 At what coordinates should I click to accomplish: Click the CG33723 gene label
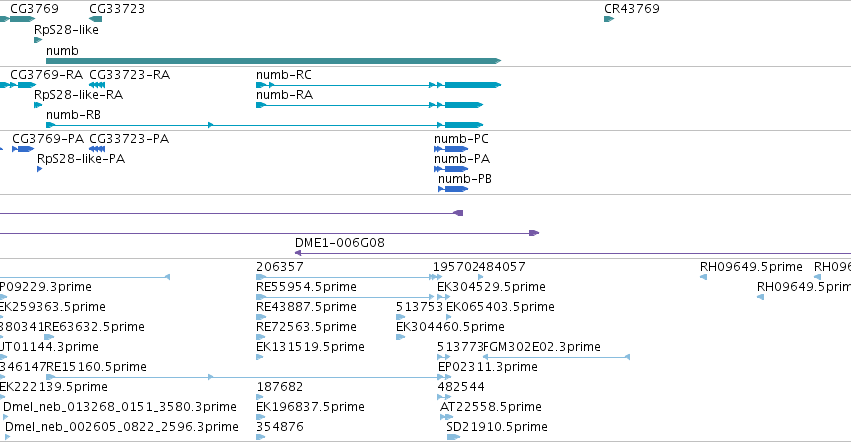[x=117, y=9]
